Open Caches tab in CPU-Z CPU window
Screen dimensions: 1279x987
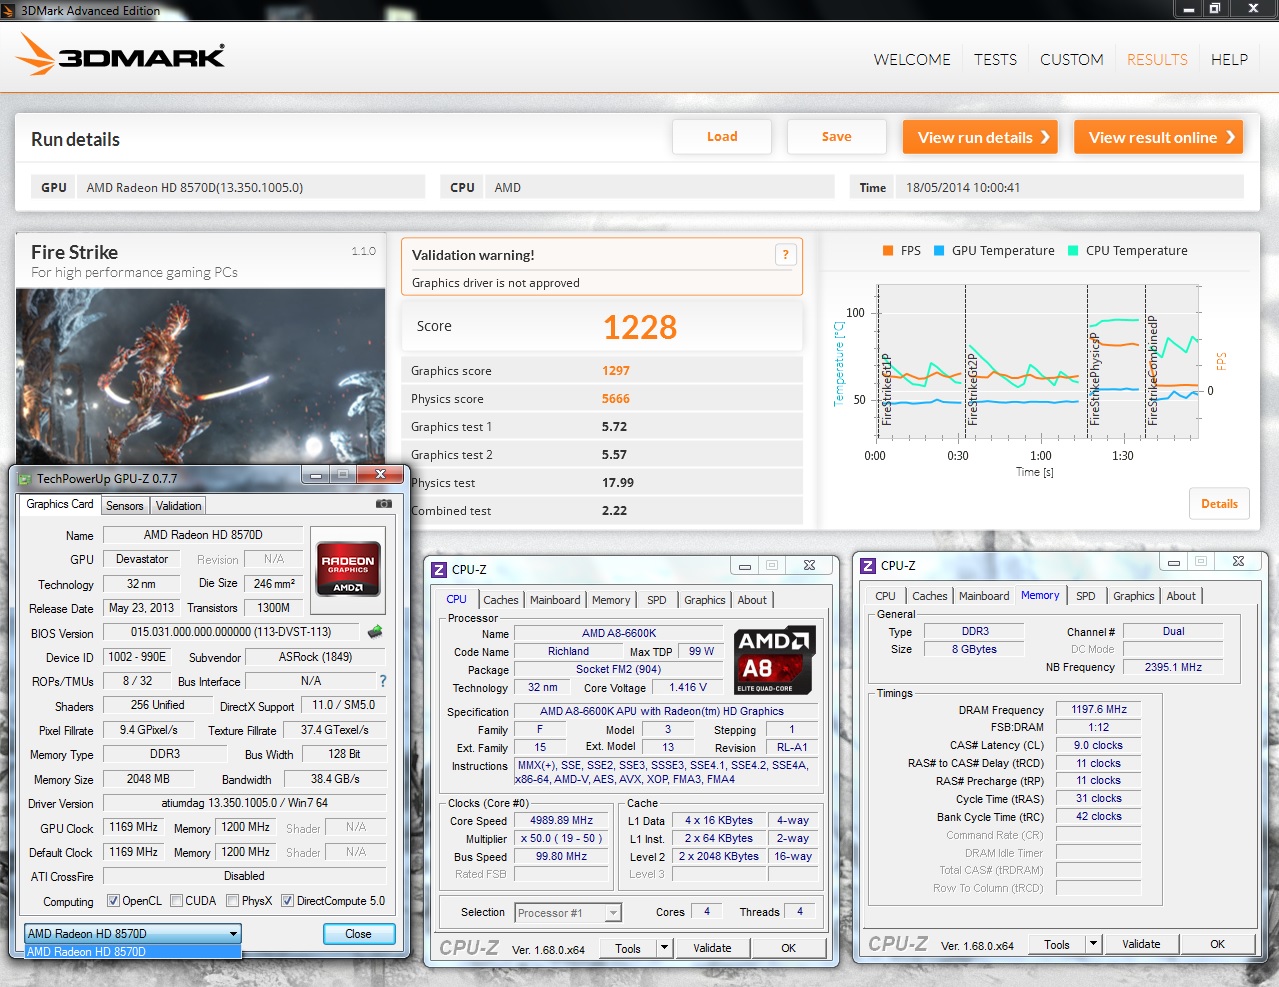(501, 600)
